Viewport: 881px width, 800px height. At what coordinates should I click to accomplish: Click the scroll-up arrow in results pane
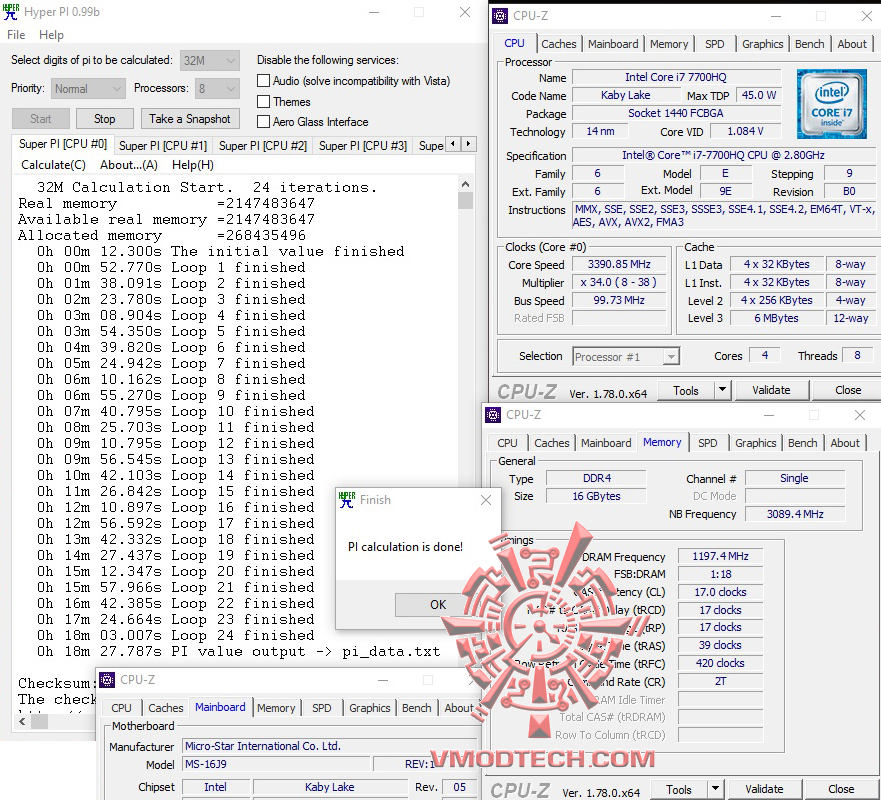465,184
